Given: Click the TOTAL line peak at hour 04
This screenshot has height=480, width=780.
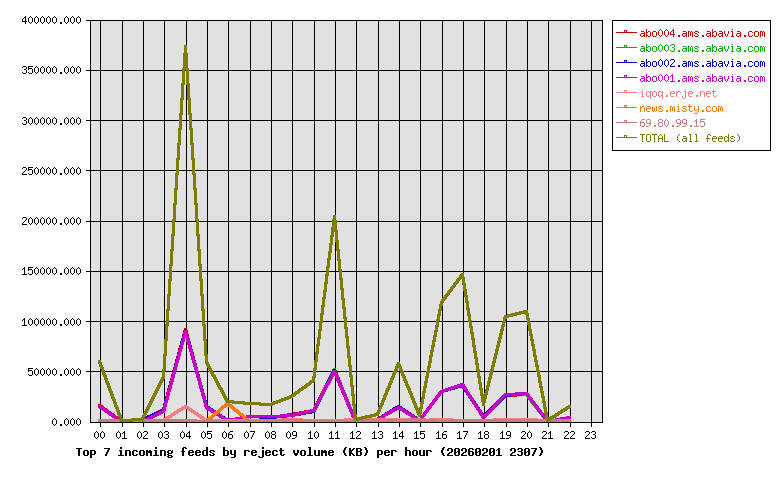Looking at the screenshot, I should 186,48.
